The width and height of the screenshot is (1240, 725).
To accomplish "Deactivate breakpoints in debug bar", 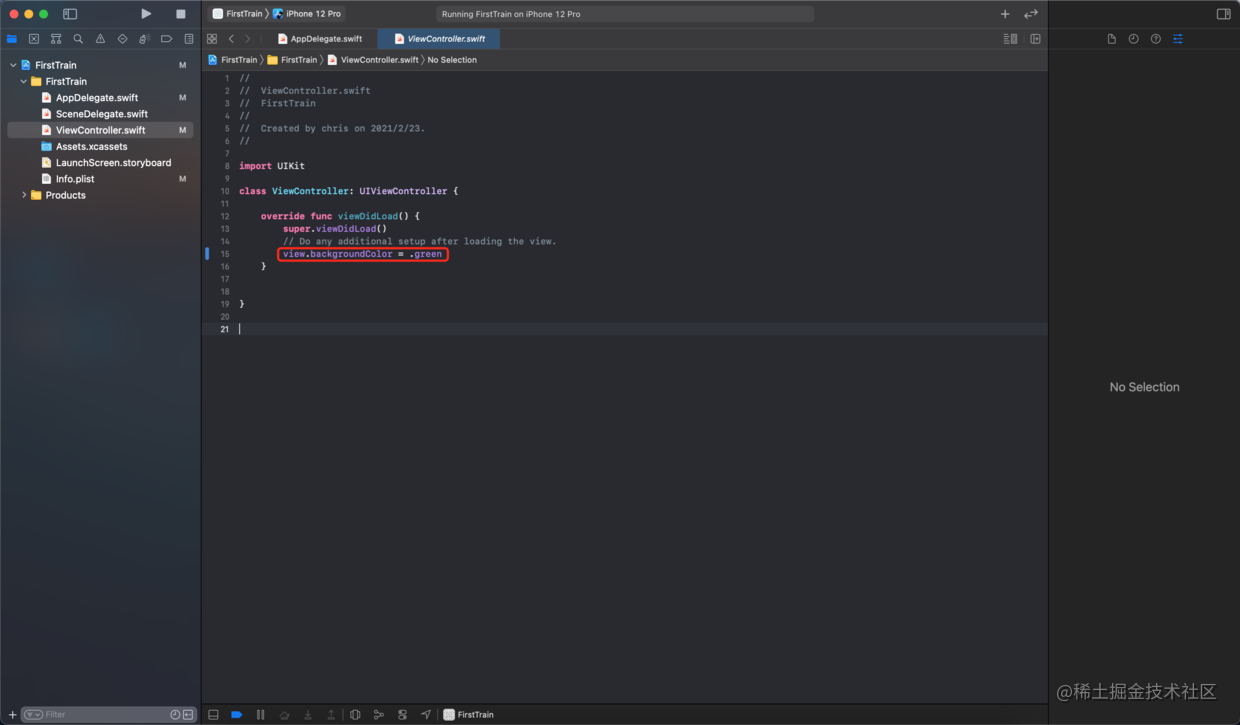I will (x=237, y=715).
